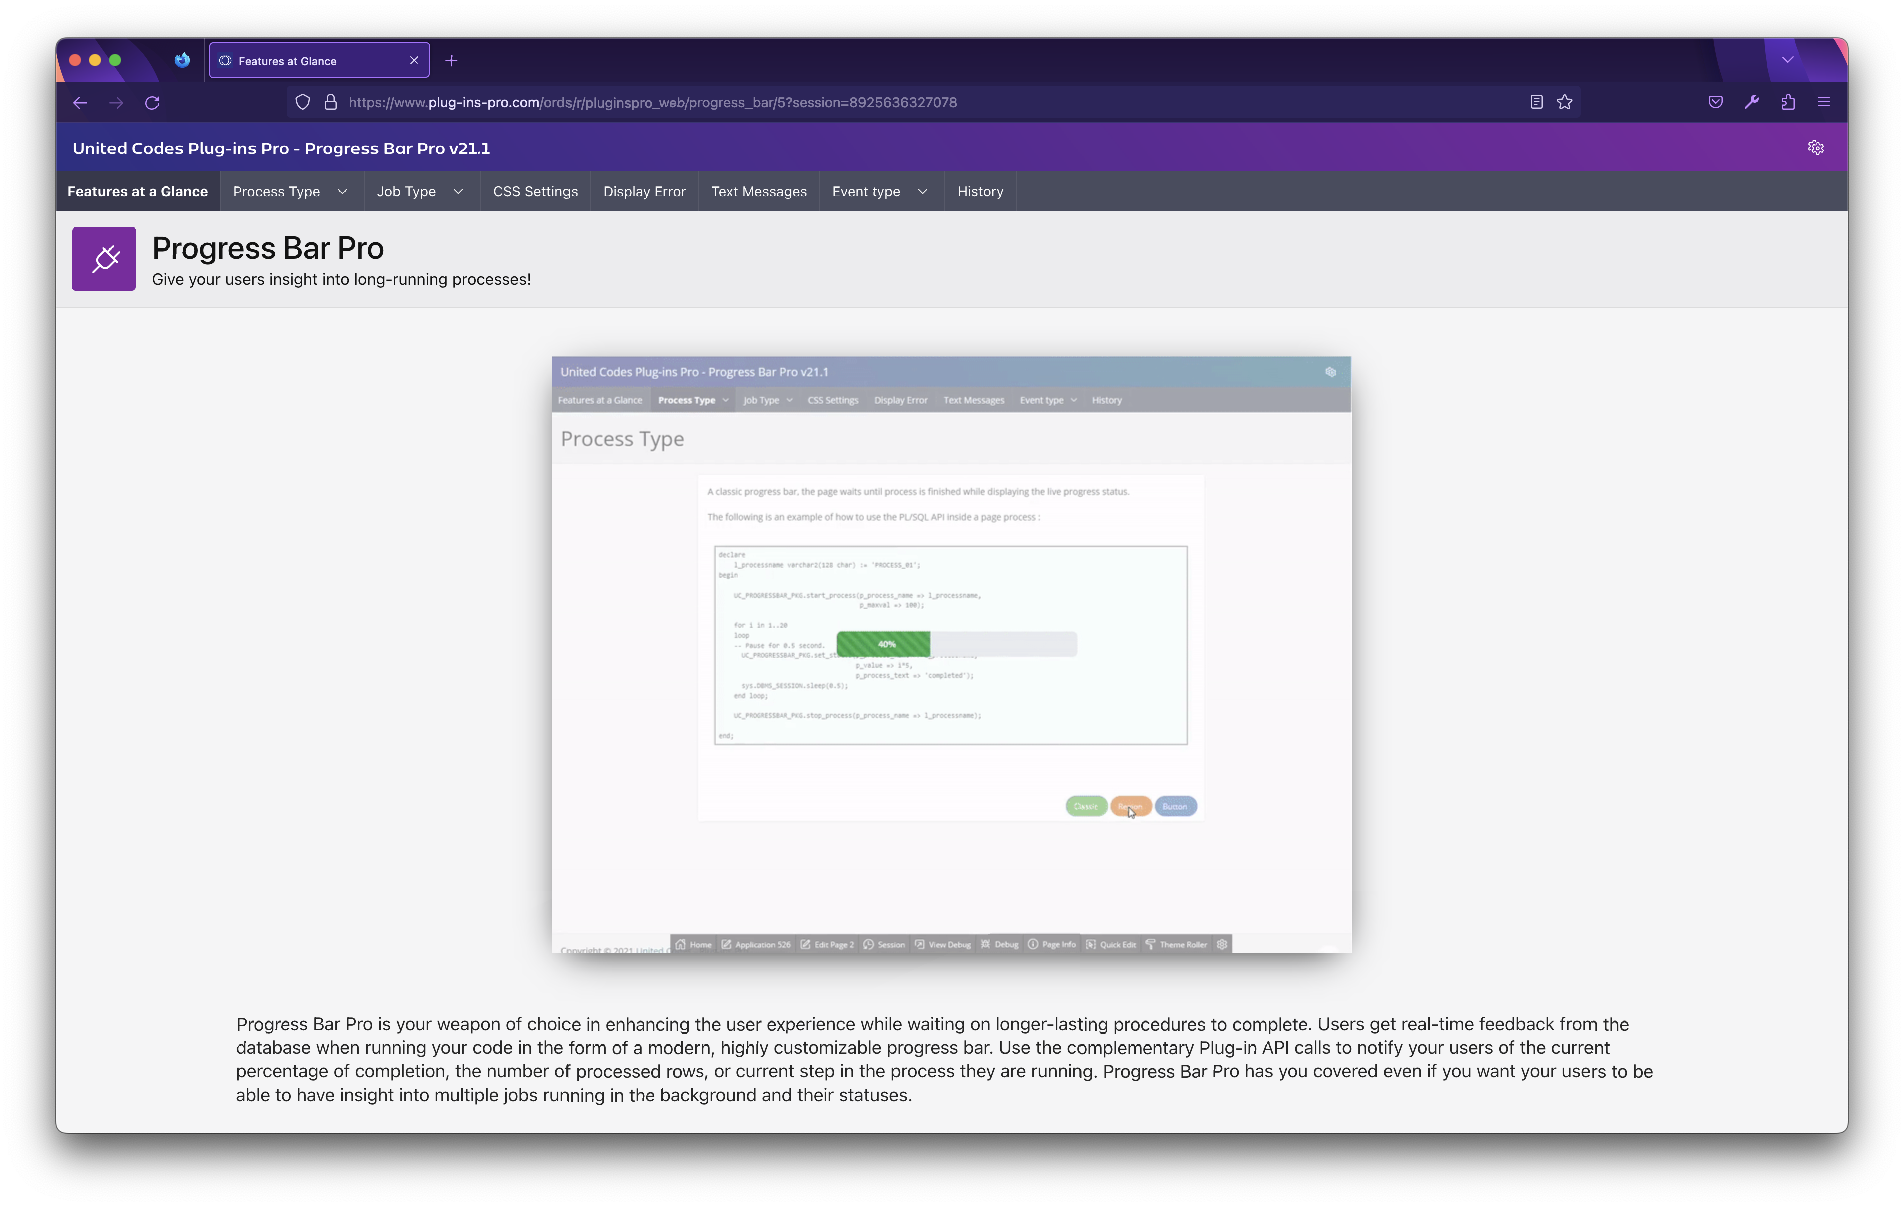Open the extensions puzzle icon
Image resolution: width=1904 pixels, height=1207 pixels.
1788,102
